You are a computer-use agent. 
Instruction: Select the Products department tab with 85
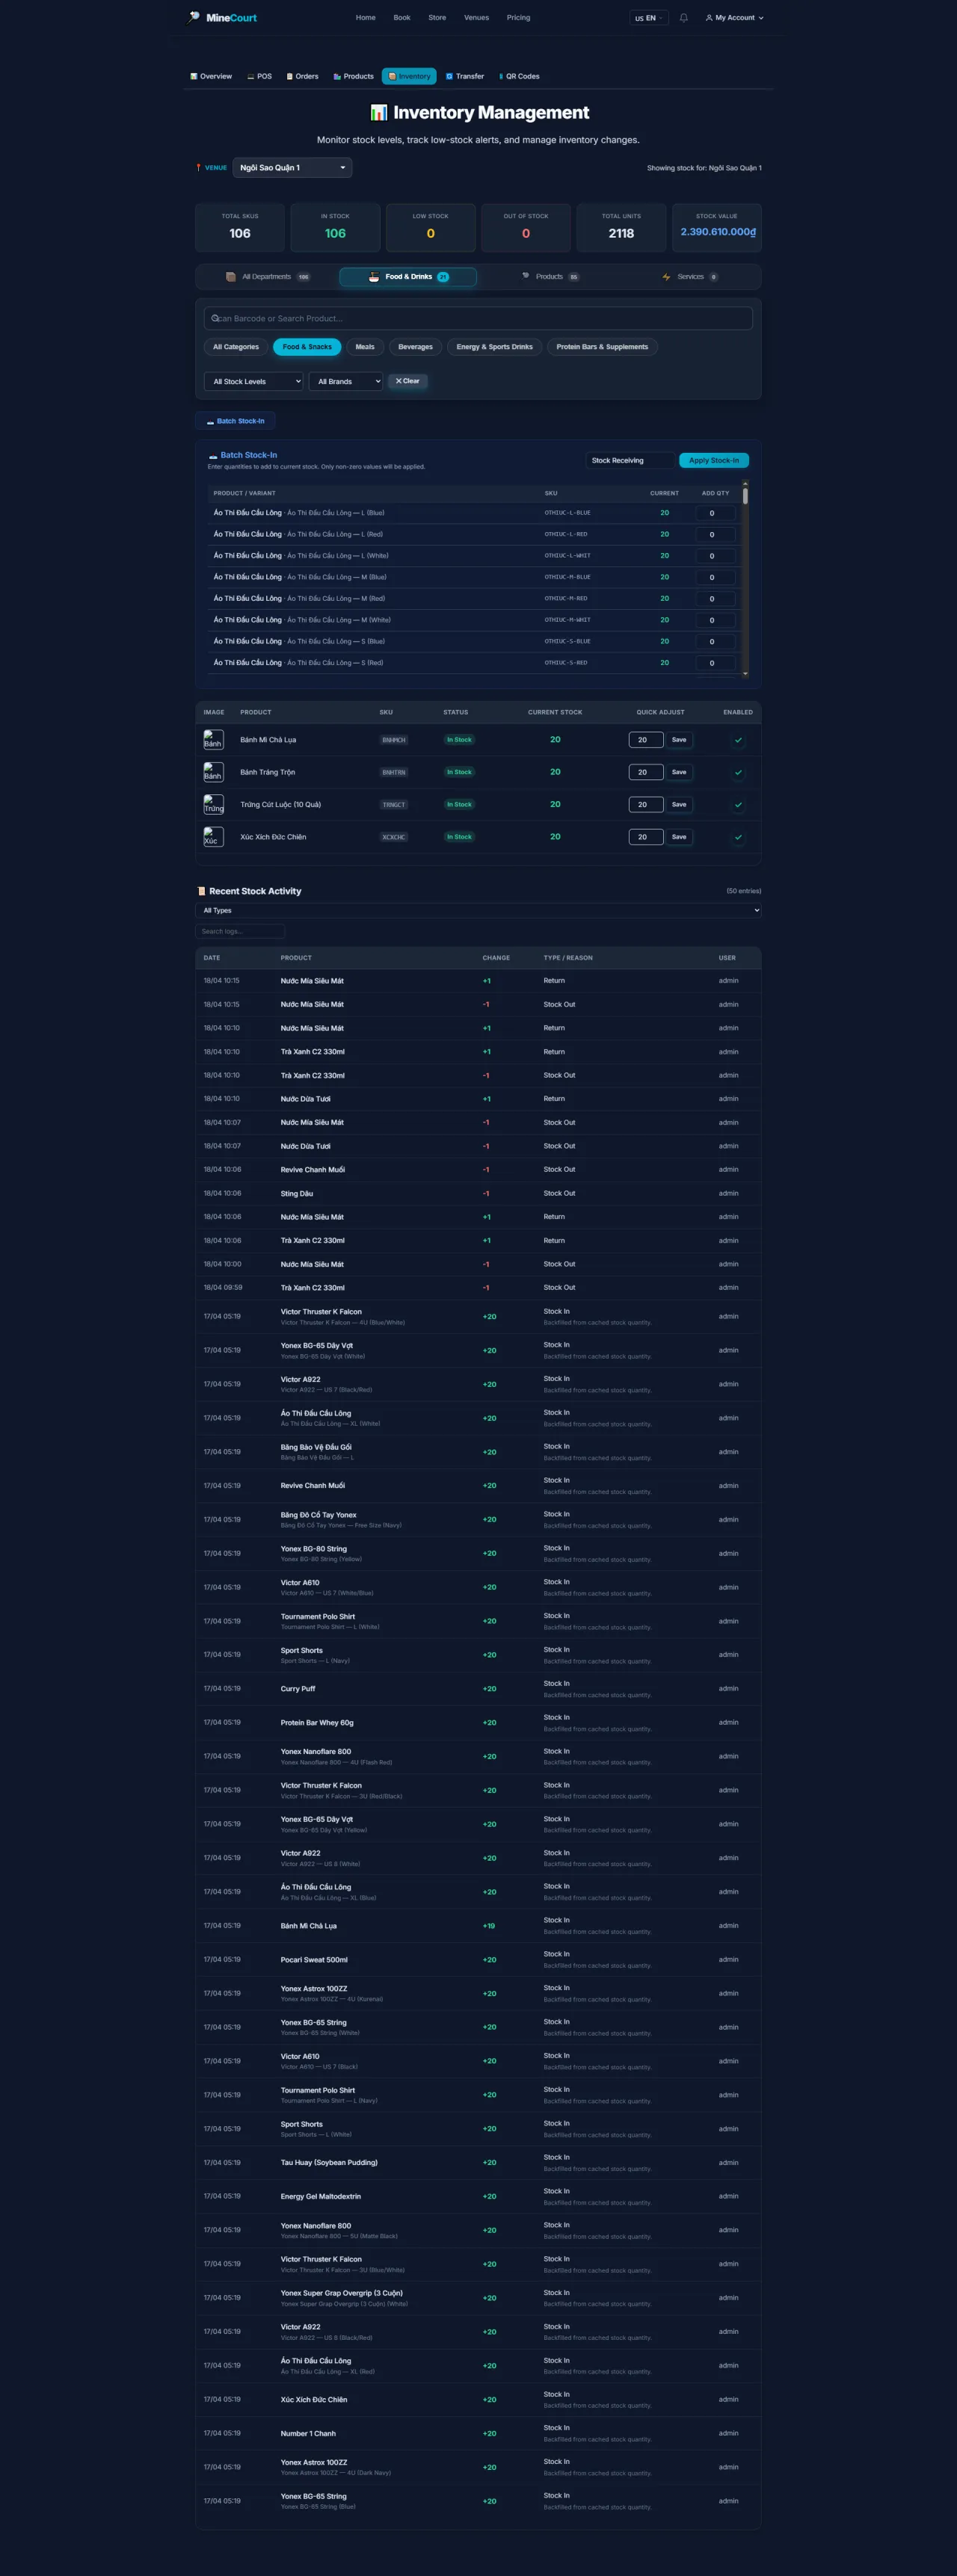coord(550,277)
